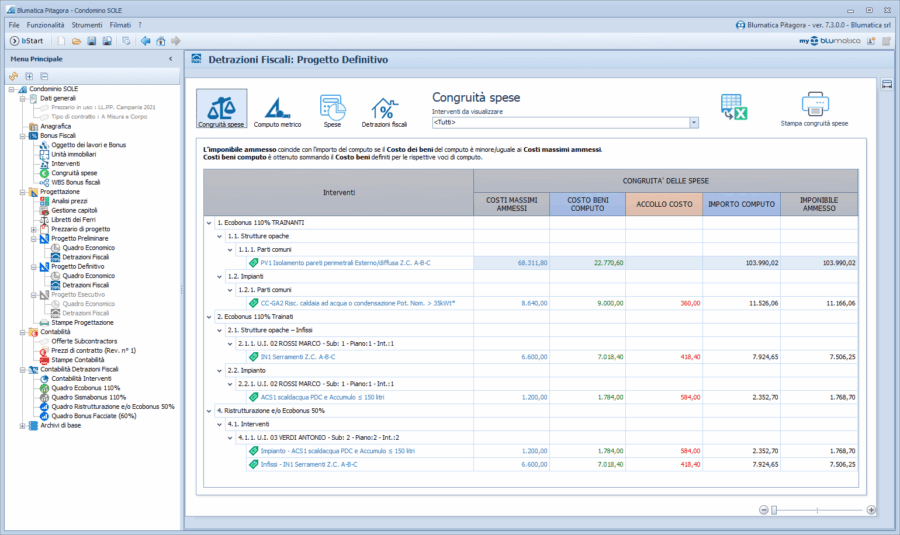Click value 11.166,06 in imponibile ammesso
Screen dimensions: 900x535
[x=841, y=303]
